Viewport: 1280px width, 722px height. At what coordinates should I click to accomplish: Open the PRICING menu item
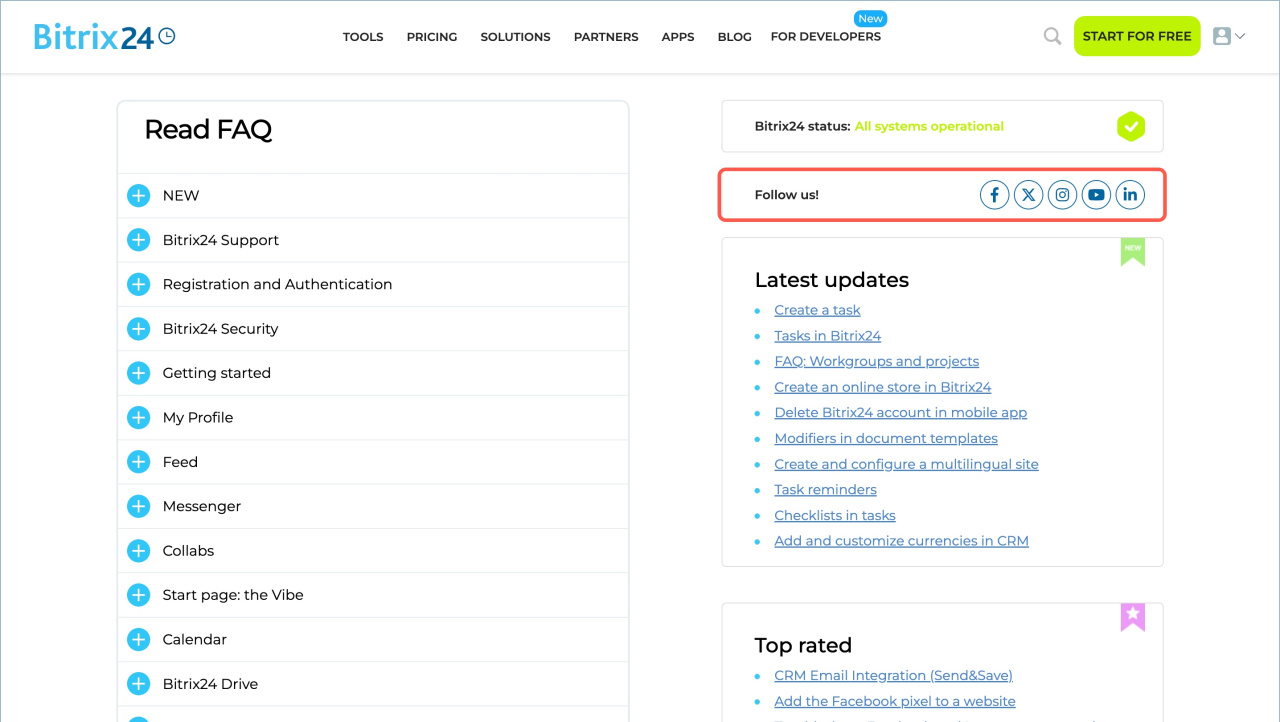pos(432,37)
